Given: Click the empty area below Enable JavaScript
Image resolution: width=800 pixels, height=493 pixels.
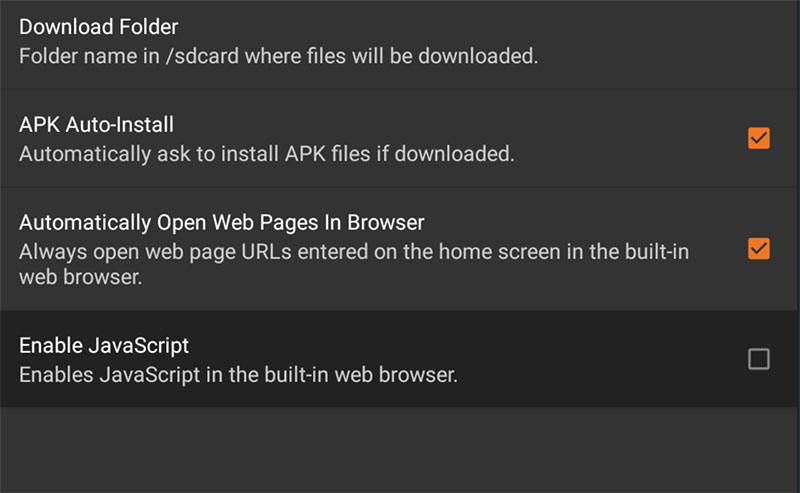Looking at the screenshot, I should pos(400,450).
